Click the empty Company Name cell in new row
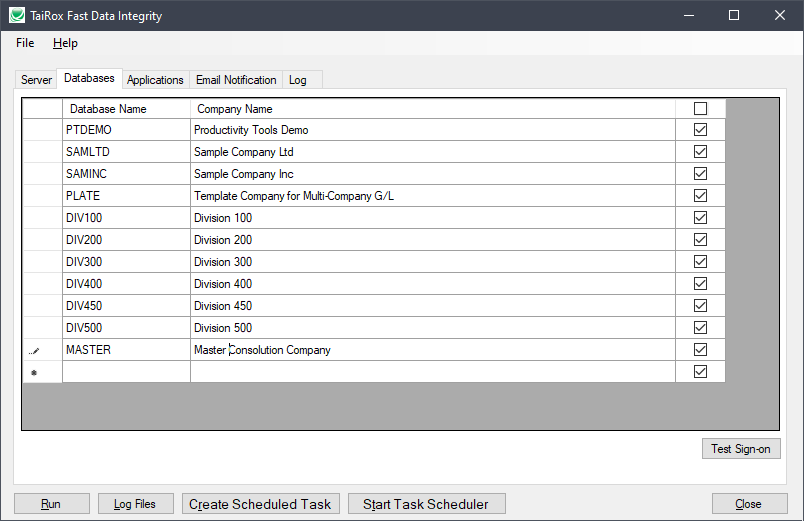 pyautogui.click(x=433, y=372)
